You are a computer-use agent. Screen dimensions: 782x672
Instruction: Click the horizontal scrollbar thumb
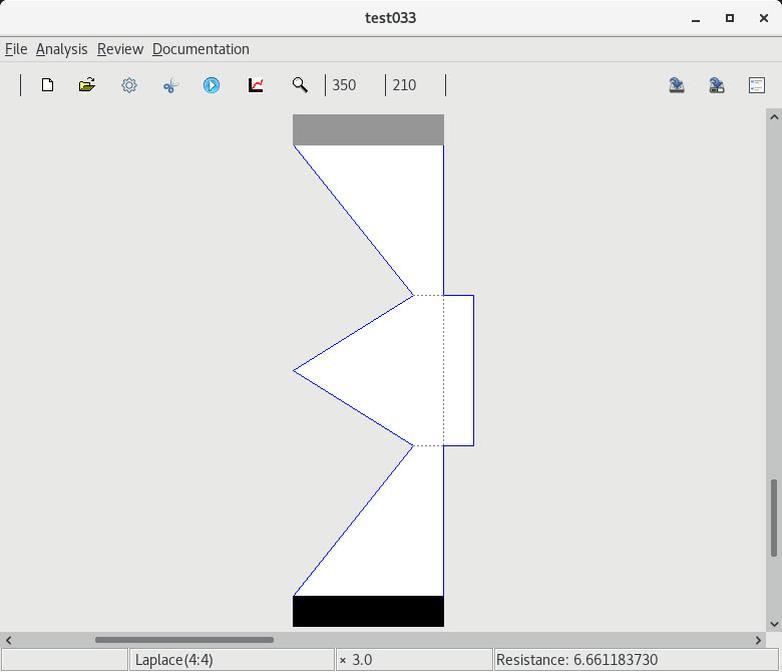(184, 640)
